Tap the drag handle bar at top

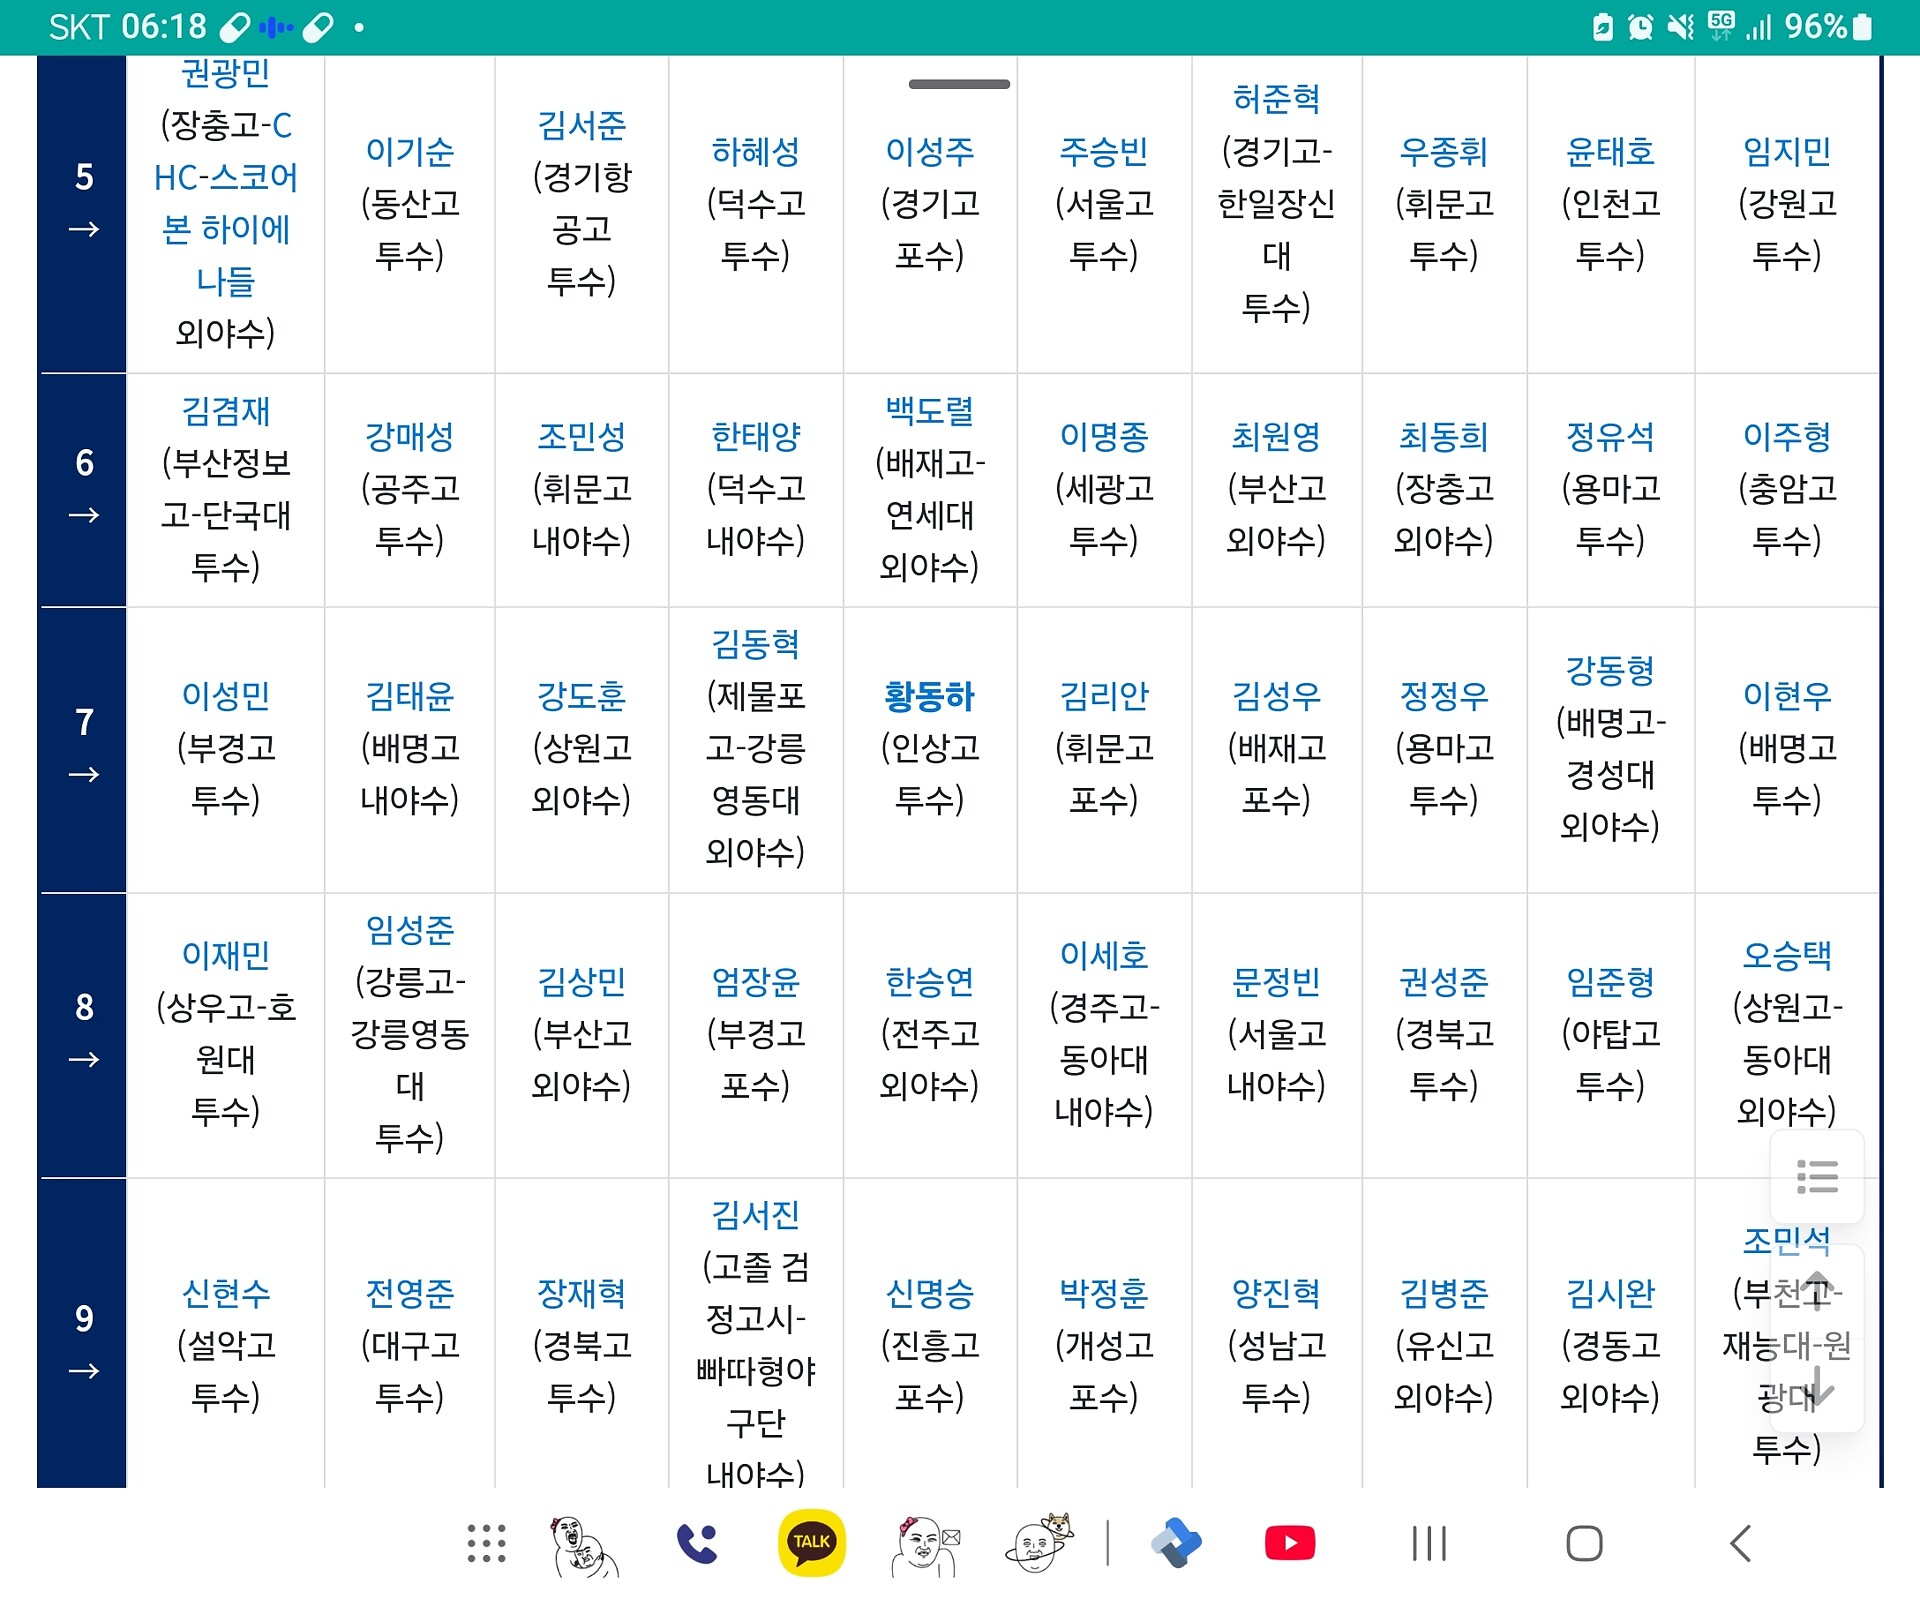(x=959, y=84)
